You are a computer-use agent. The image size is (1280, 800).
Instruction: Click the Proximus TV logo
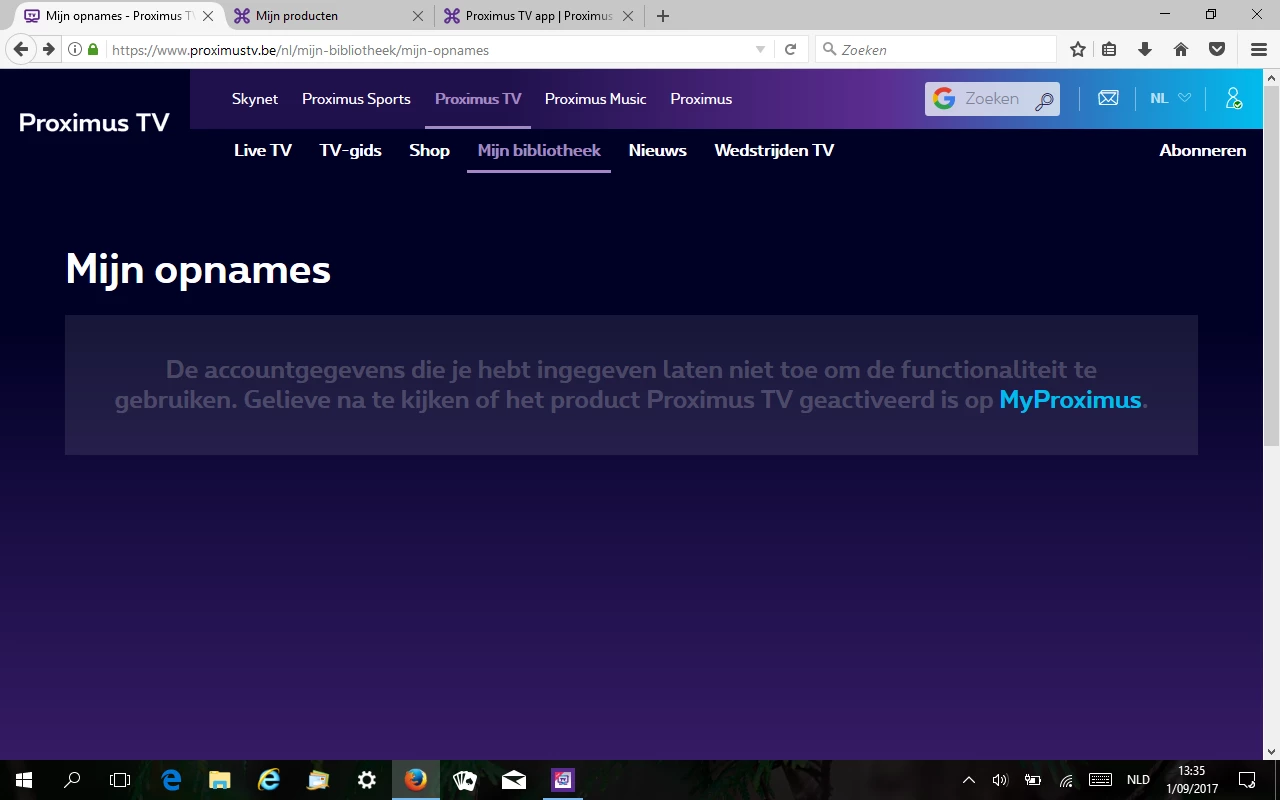coord(94,122)
